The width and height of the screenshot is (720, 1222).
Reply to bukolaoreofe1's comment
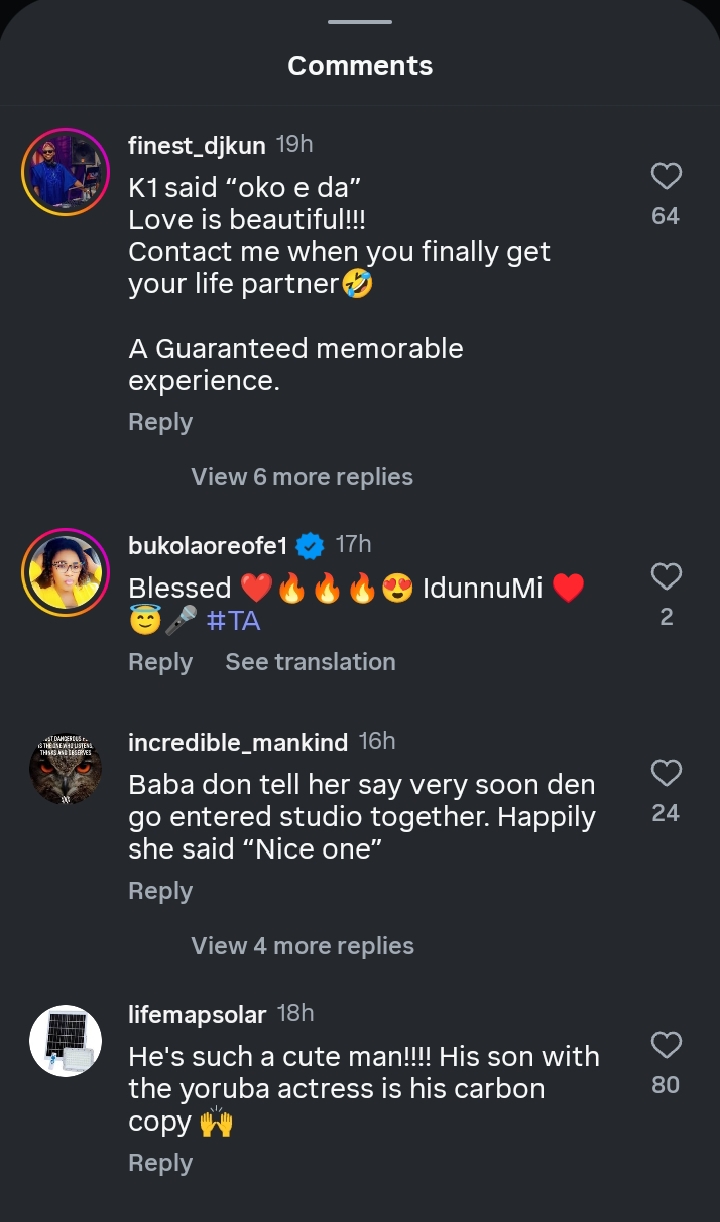click(160, 662)
